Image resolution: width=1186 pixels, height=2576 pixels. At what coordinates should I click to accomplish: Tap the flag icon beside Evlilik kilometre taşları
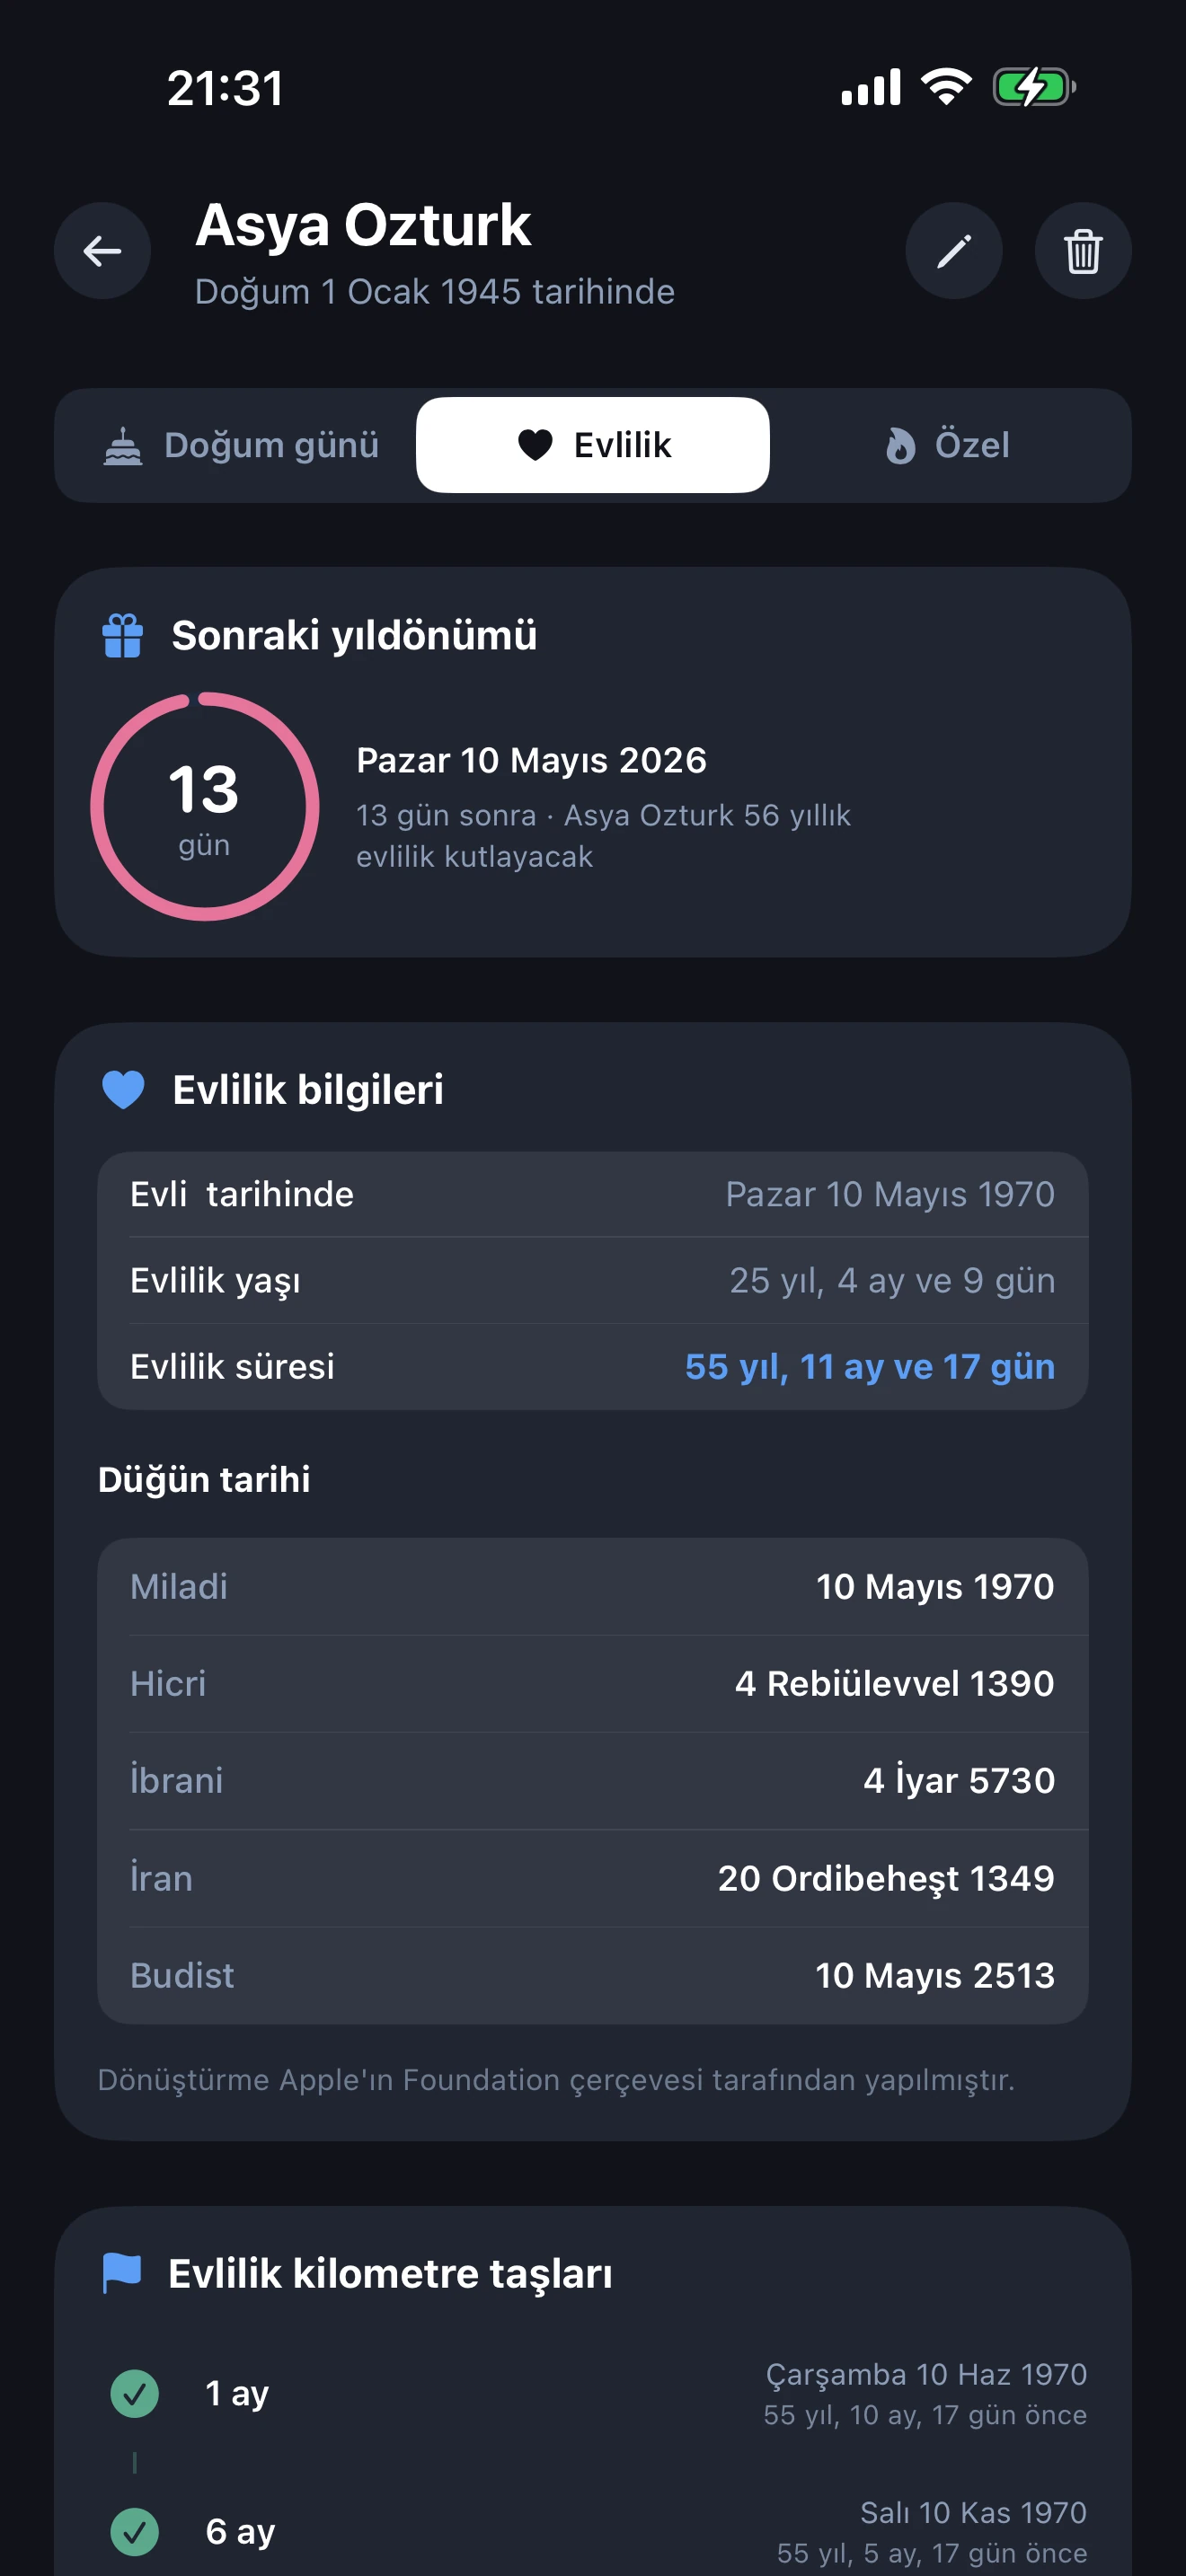coord(122,2273)
